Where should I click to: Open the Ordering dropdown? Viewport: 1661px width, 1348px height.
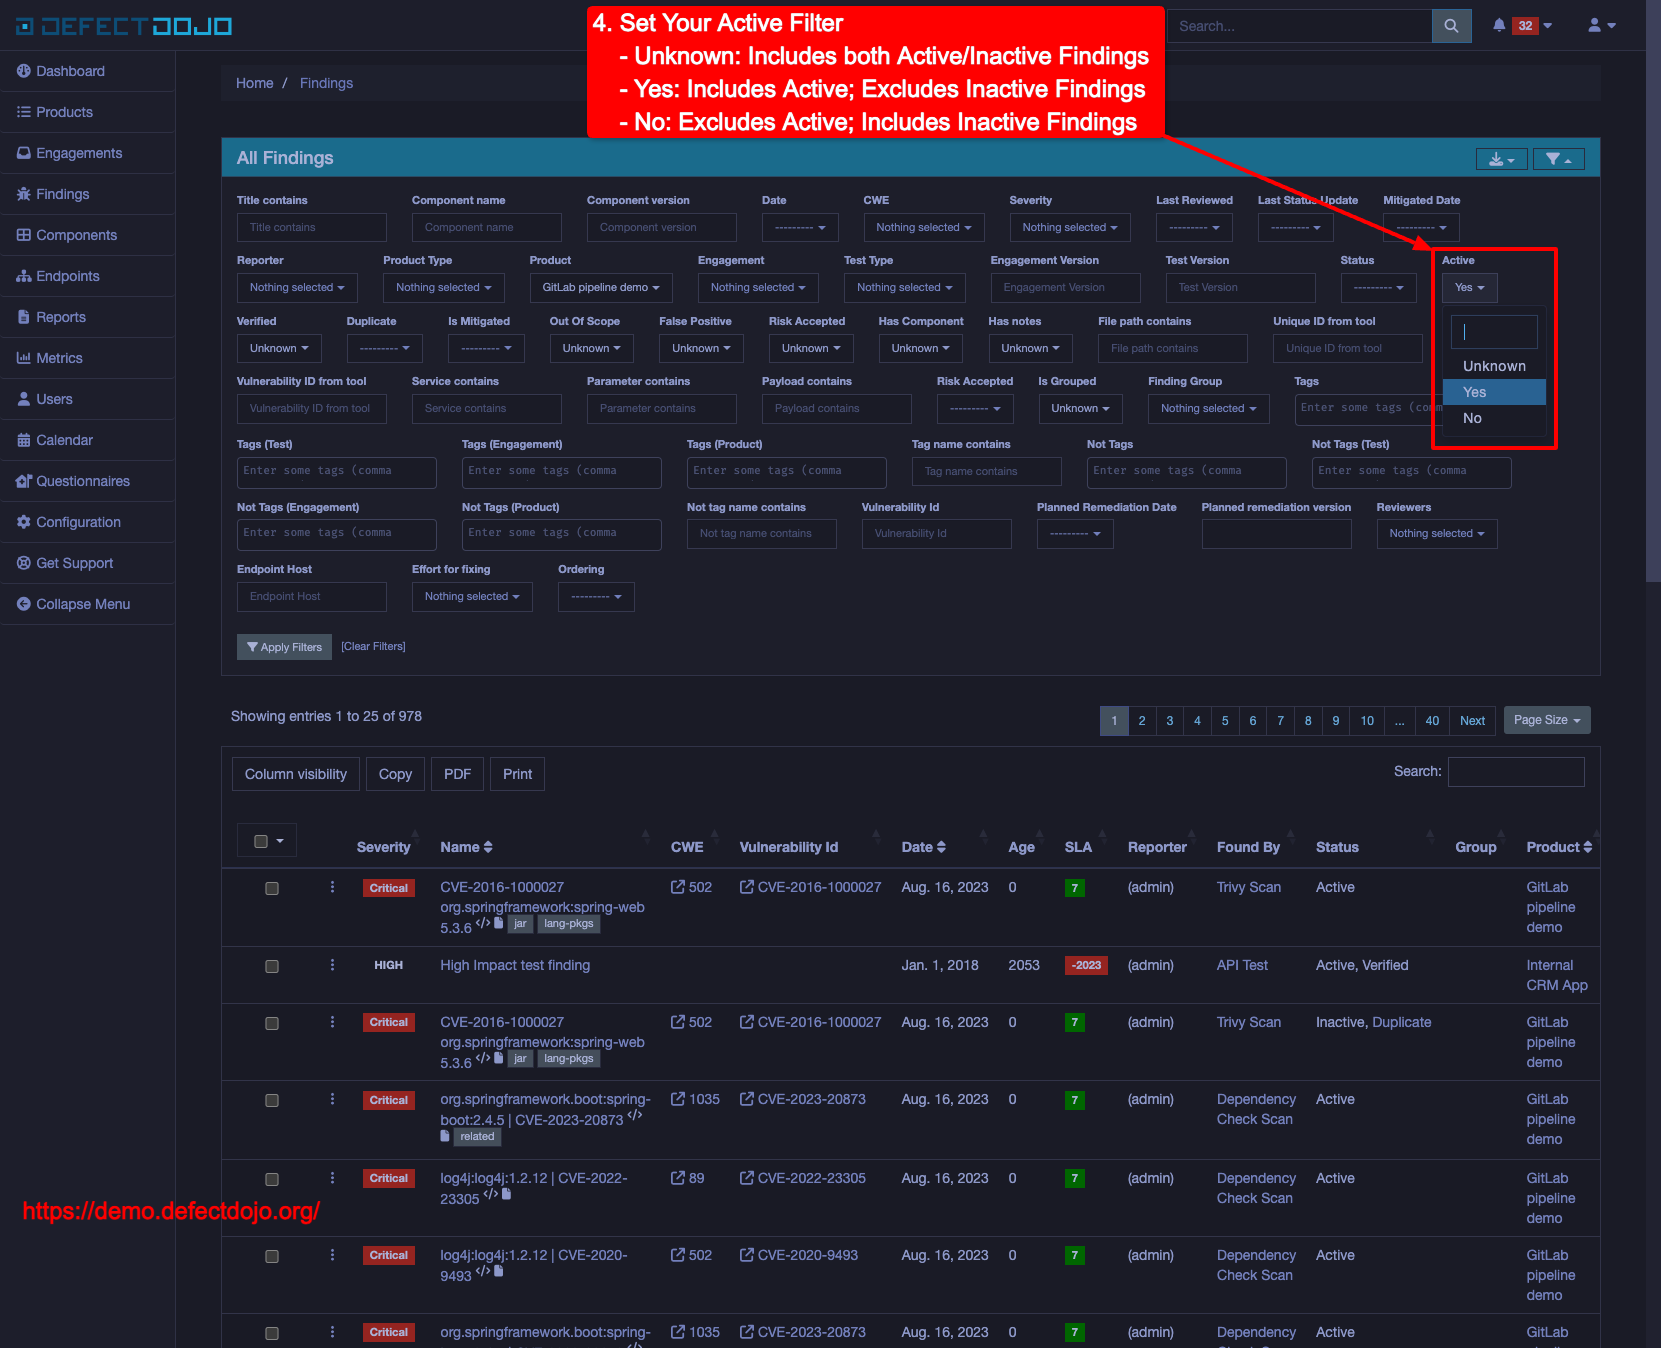tap(596, 597)
